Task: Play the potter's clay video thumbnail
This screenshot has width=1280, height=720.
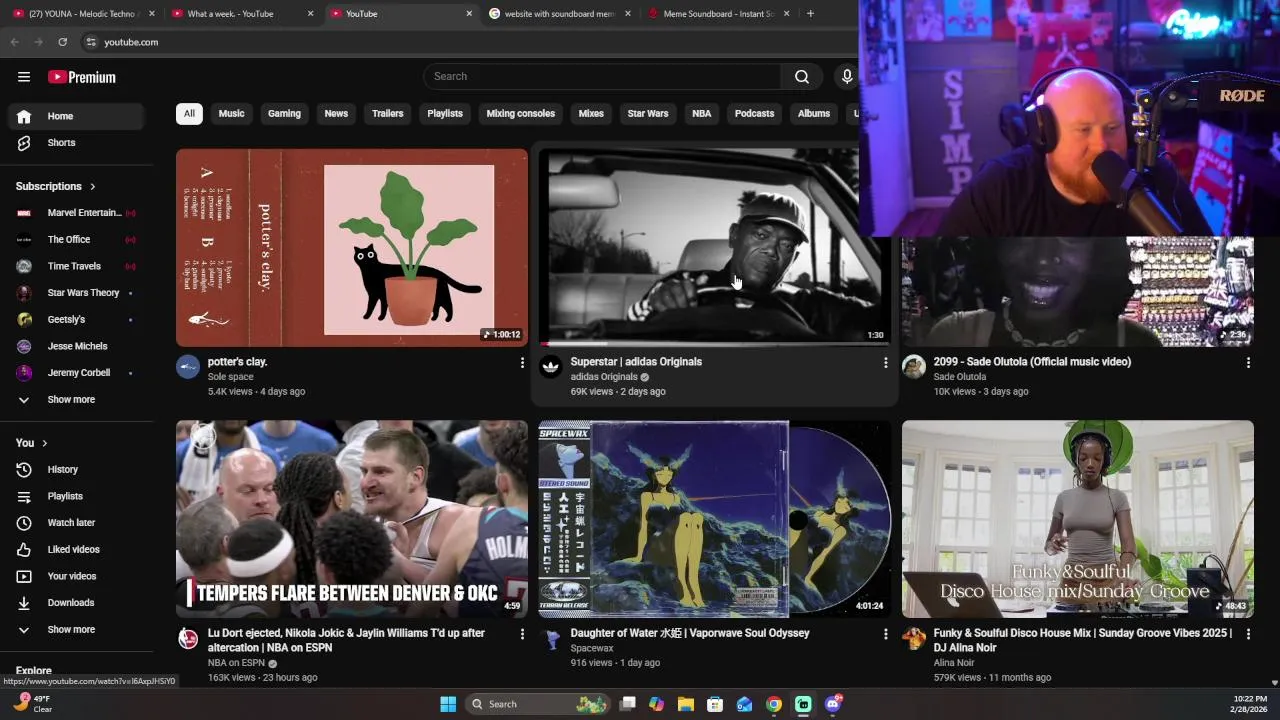Action: click(352, 248)
